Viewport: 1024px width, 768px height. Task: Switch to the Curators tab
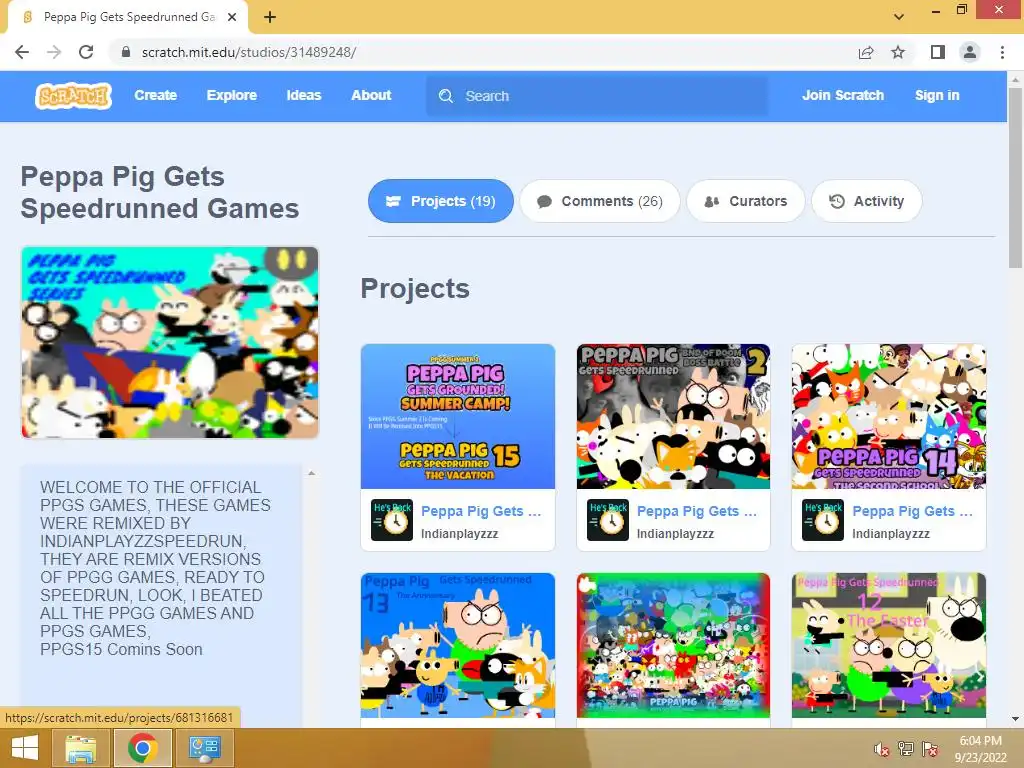(746, 201)
